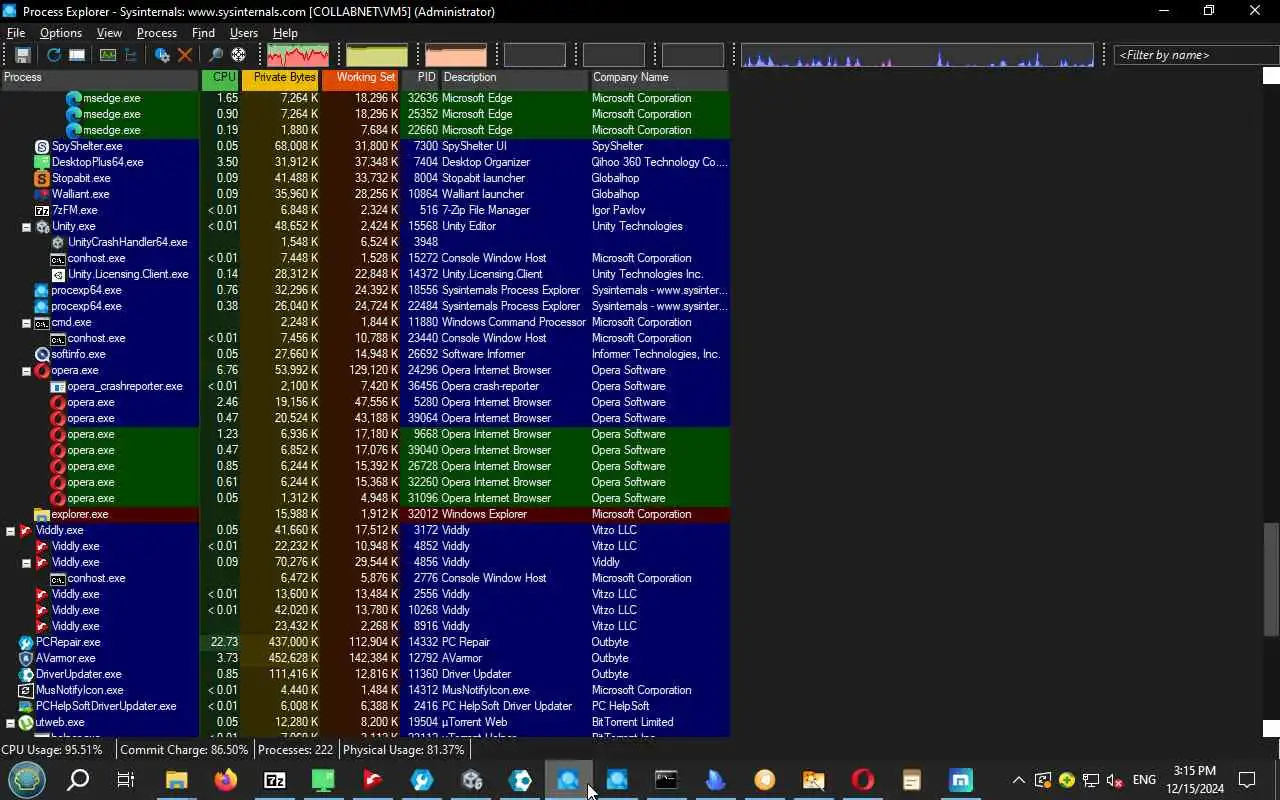The image size is (1280, 800).
Task: Collapse the opera.exe process tree
Action: (x=27, y=371)
